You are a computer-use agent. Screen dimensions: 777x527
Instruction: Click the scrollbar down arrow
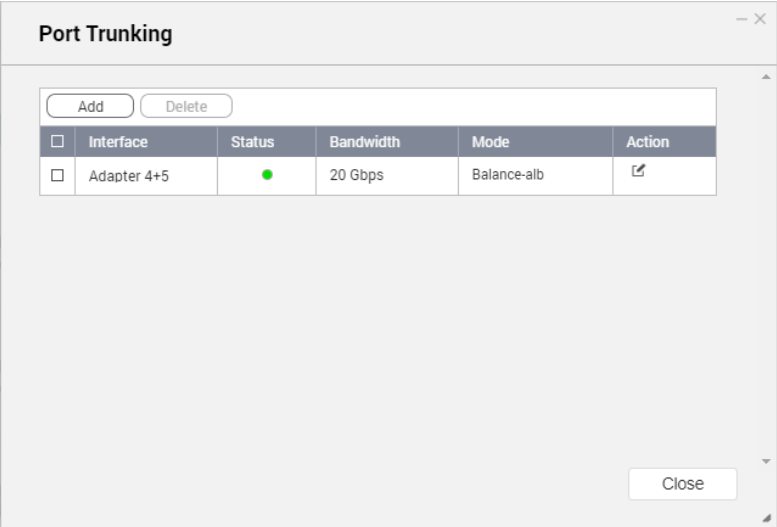click(766, 461)
